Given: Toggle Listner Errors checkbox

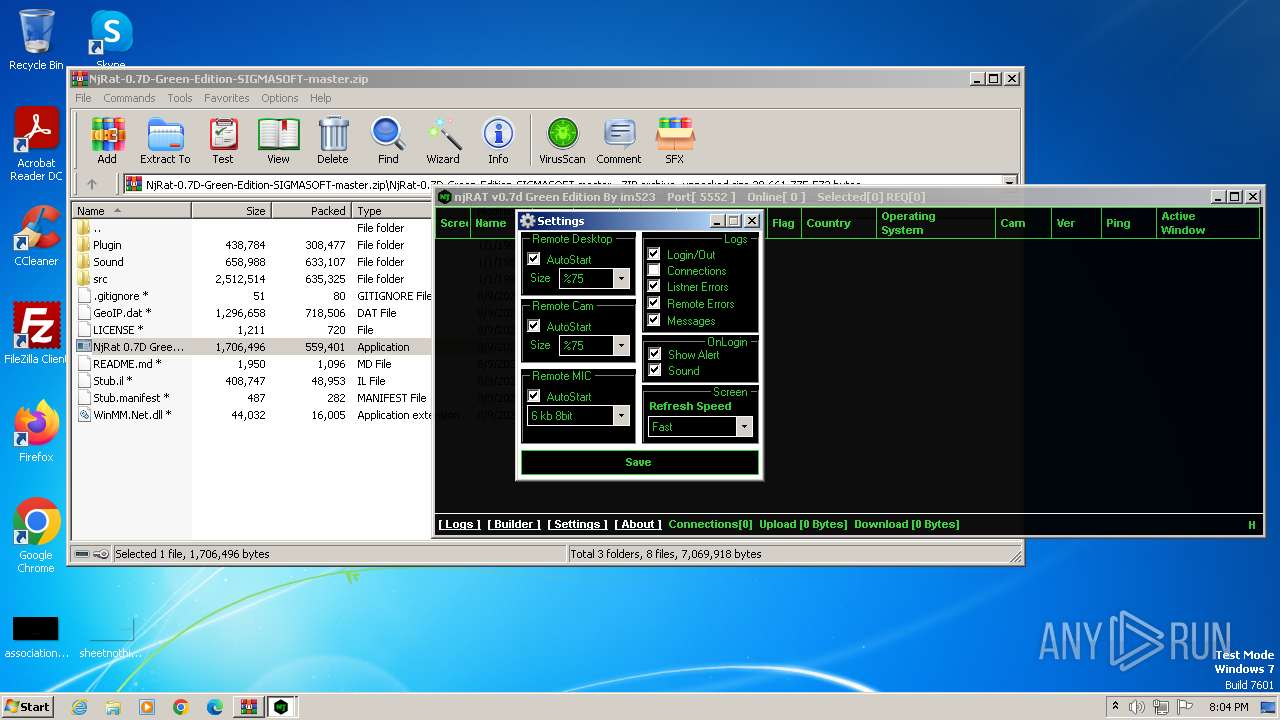Looking at the screenshot, I should [654, 286].
